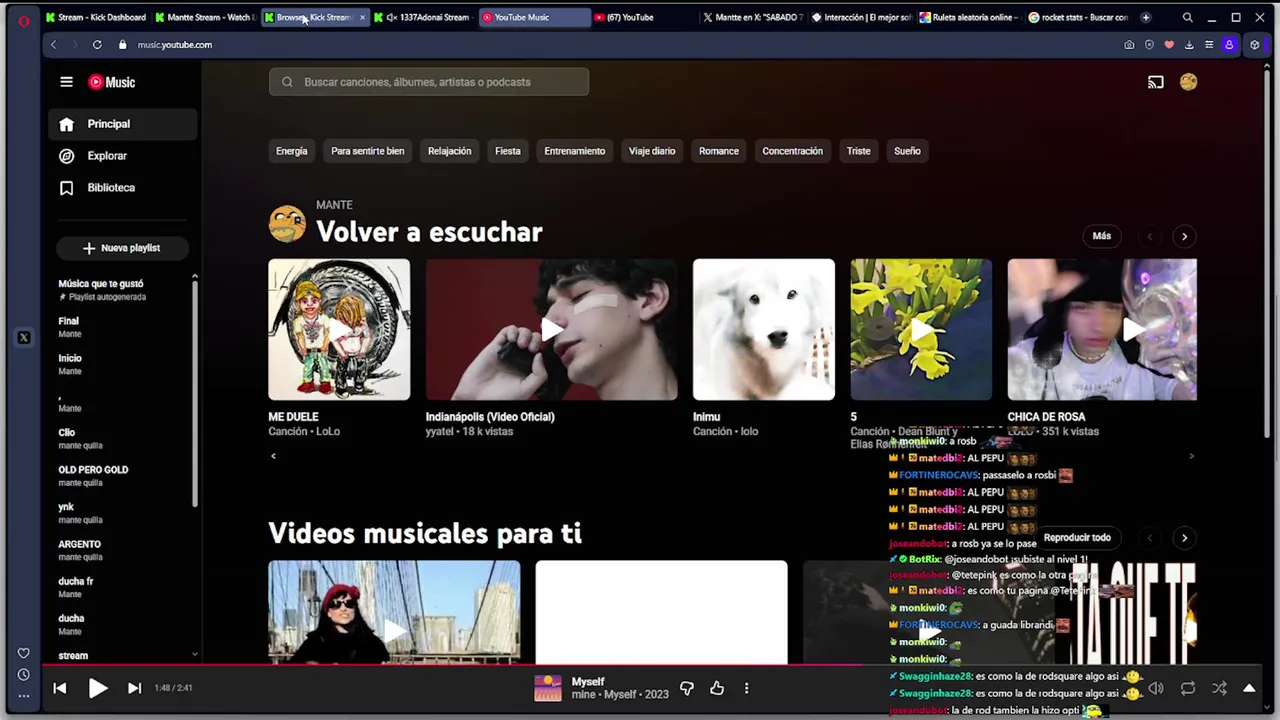1280x720 pixels.
Task: Reload the page
Action: [x=97, y=44]
